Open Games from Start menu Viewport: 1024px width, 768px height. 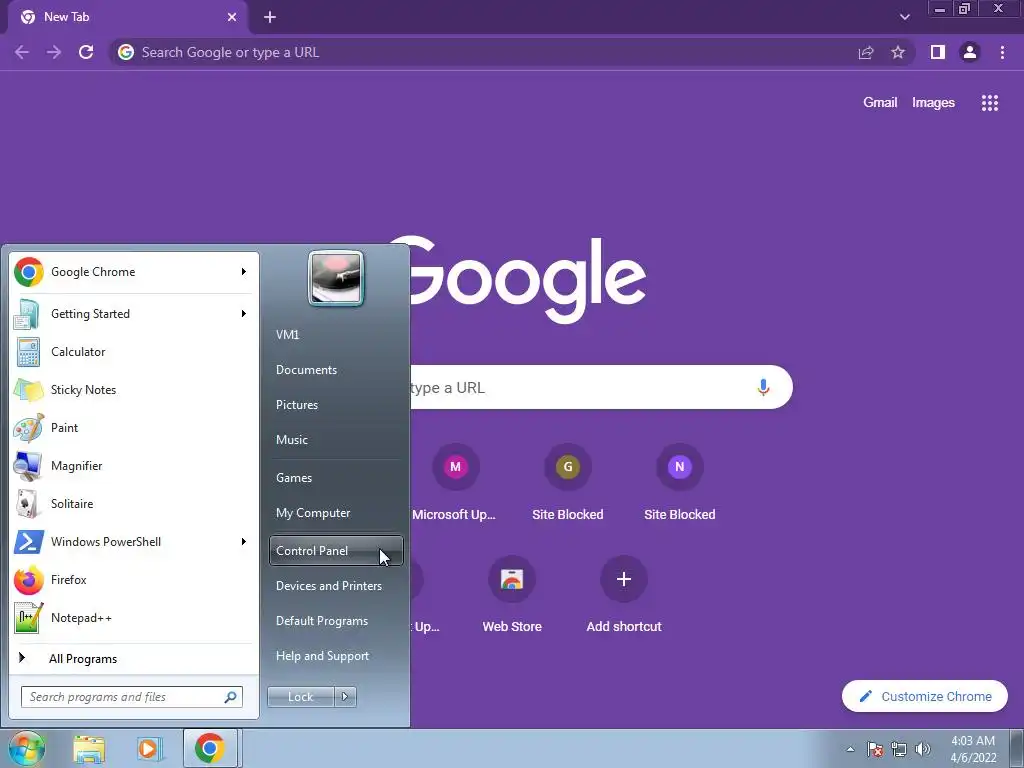[336, 477]
